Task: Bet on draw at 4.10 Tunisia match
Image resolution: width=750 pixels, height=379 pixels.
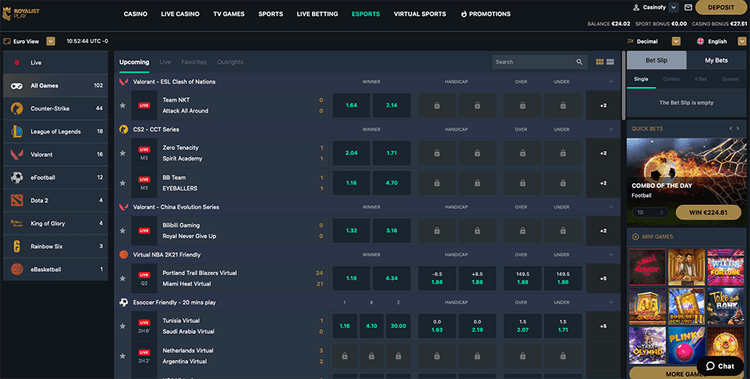Action: click(371, 326)
